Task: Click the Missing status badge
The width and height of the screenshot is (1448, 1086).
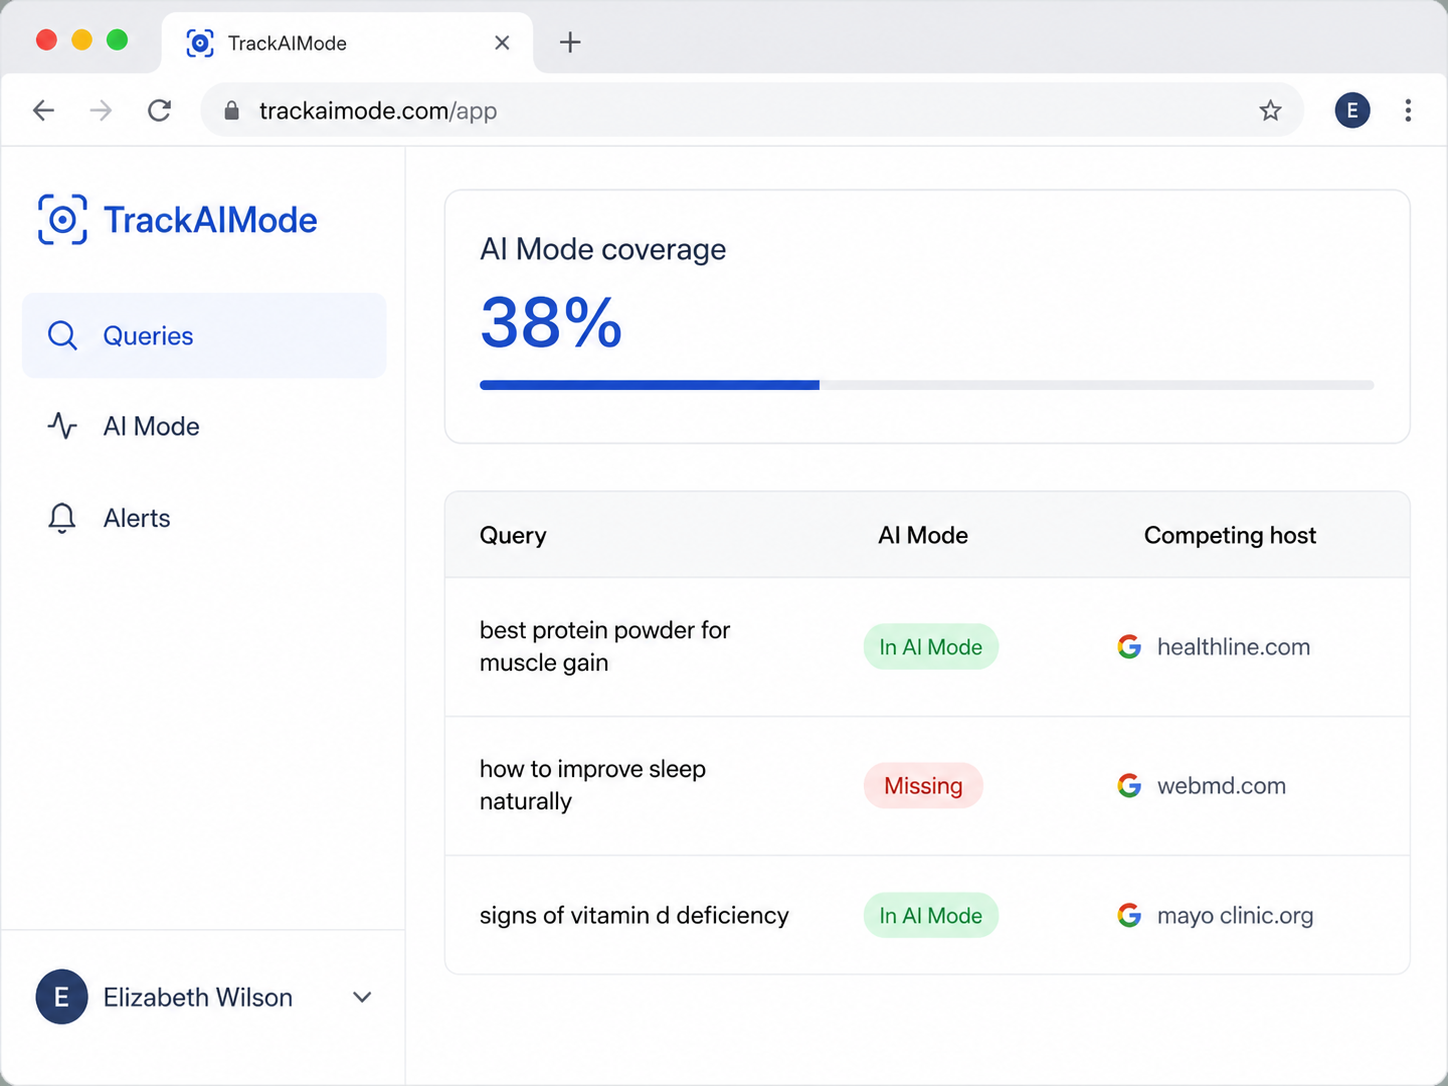Action: click(923, 786)
